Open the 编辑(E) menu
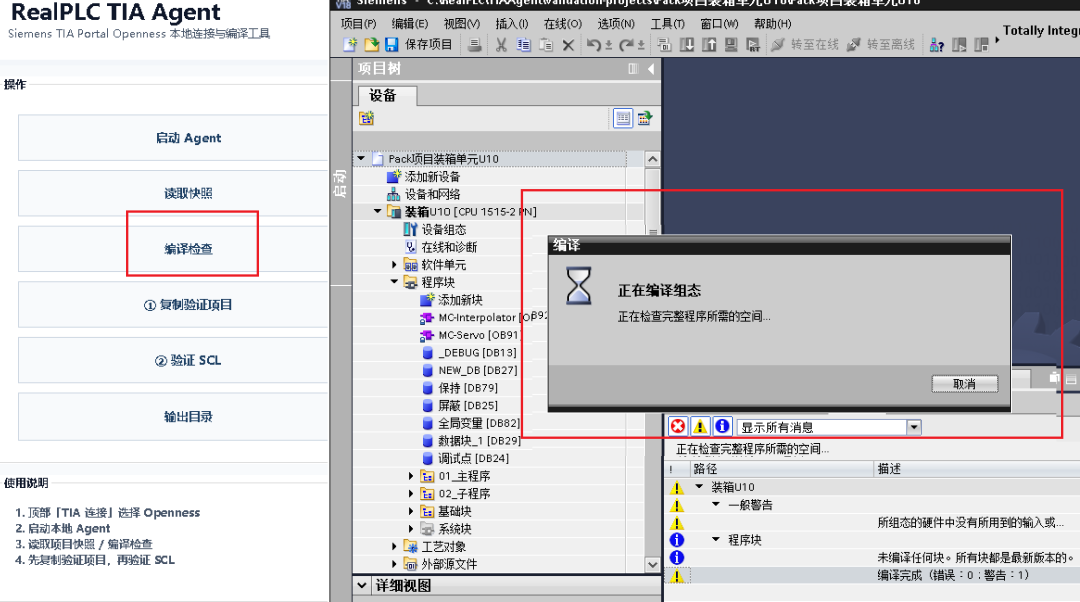1080x602 pixels. pyautogui.click(x=410, y=23)
